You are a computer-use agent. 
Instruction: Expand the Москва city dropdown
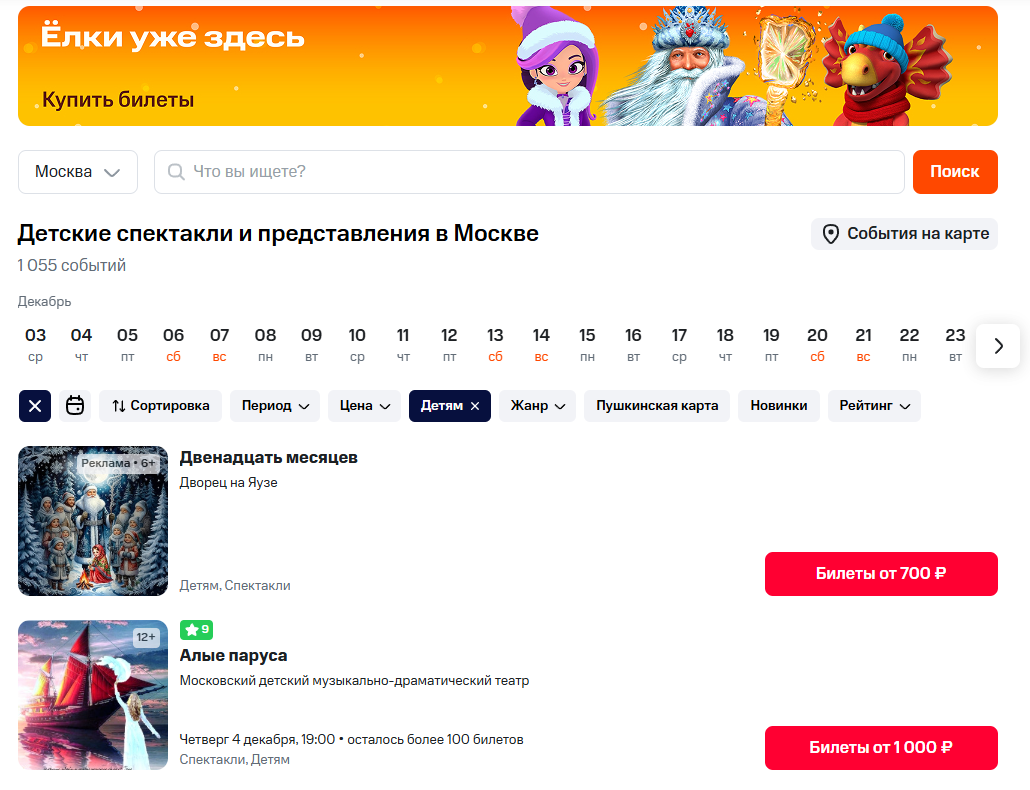click(x=78, y=172)
